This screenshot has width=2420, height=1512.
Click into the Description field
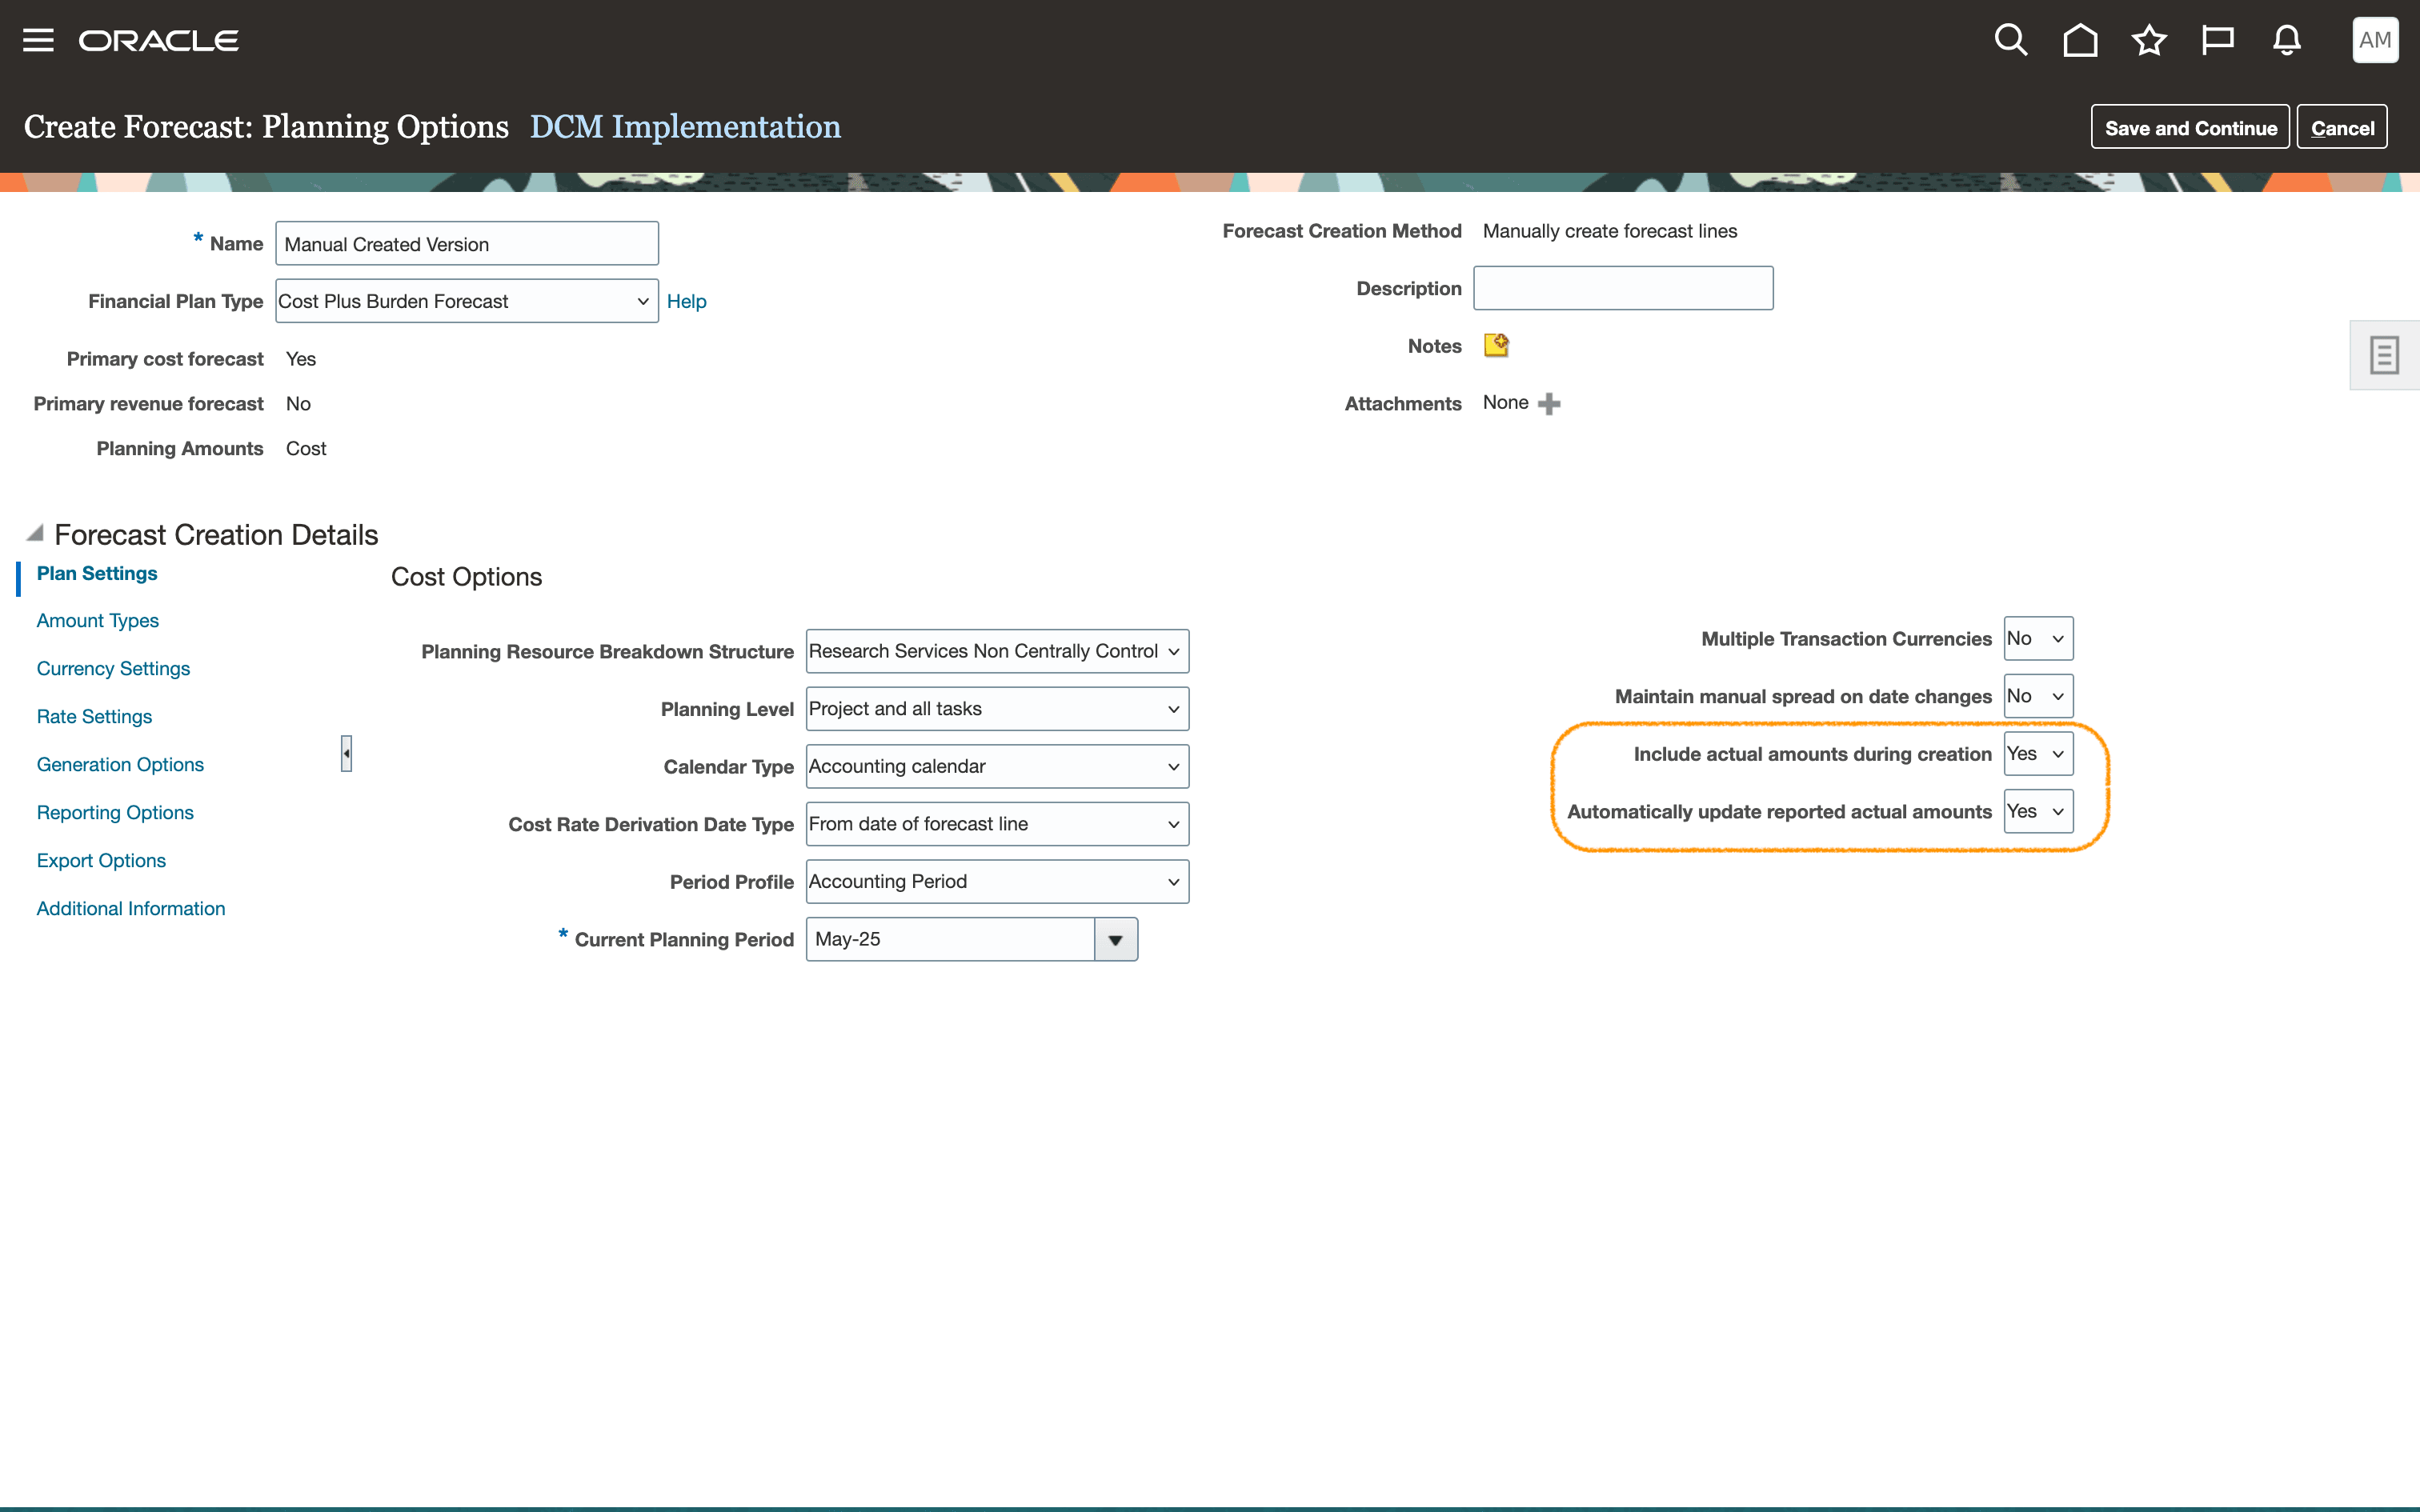1622,289
